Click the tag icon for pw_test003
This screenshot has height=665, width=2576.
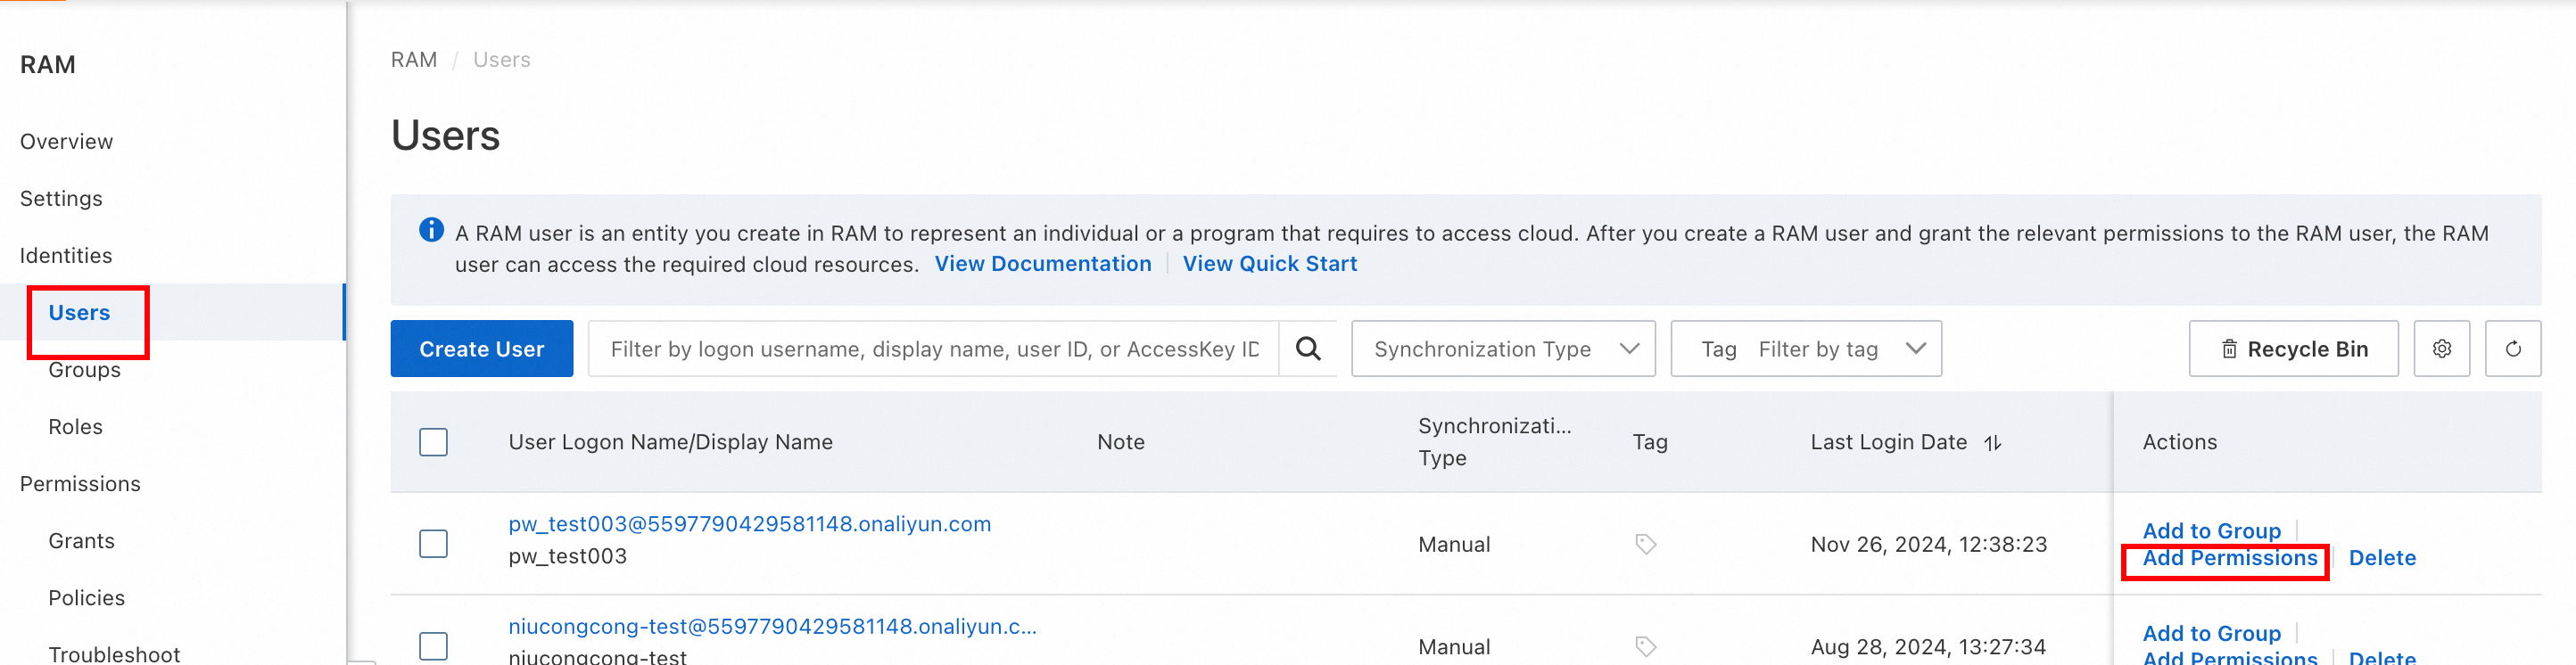point(1645,544)
